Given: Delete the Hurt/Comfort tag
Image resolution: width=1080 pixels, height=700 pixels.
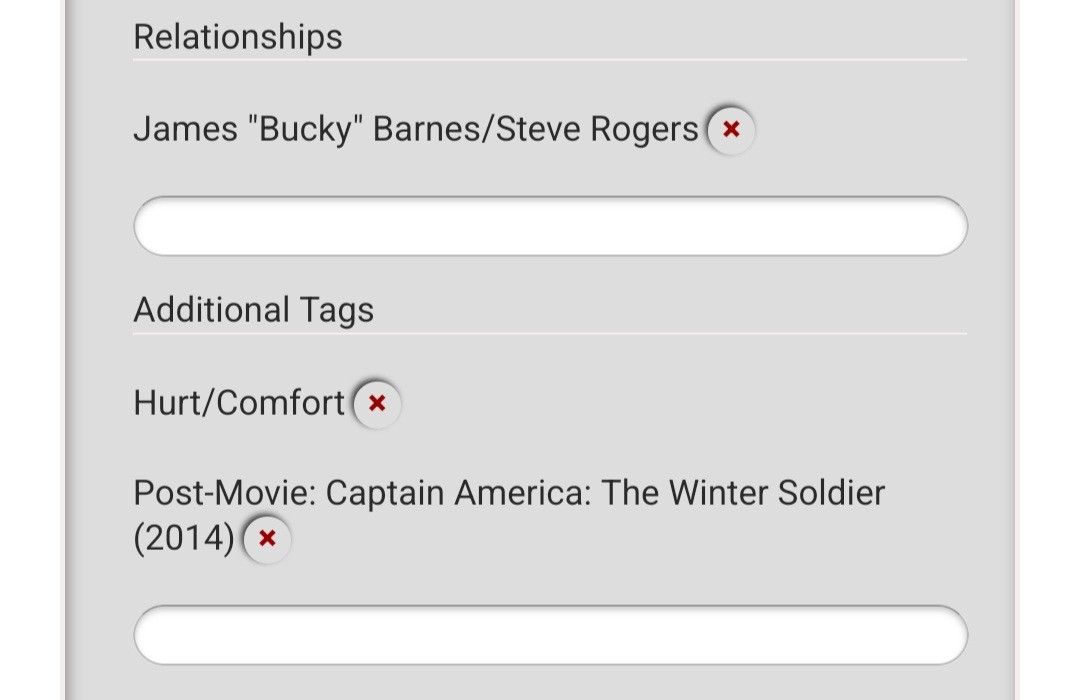Looking at the screenshot, I should [x=377, y=403].
